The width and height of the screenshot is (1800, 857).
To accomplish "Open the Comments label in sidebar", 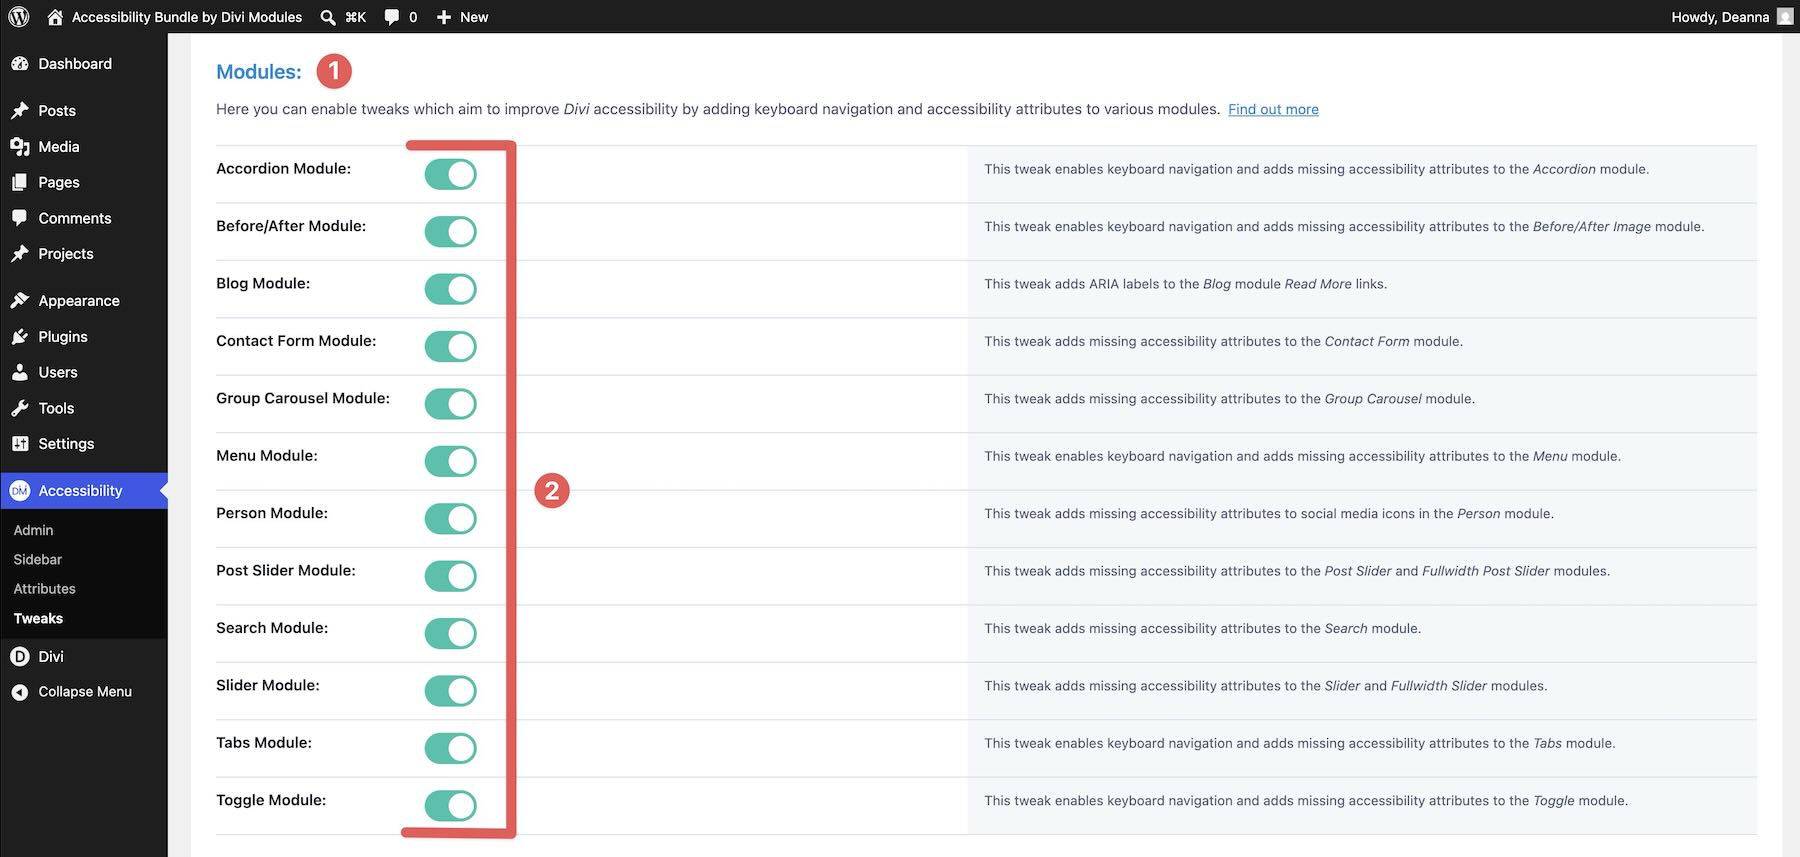I will click(x=75, y=218).
